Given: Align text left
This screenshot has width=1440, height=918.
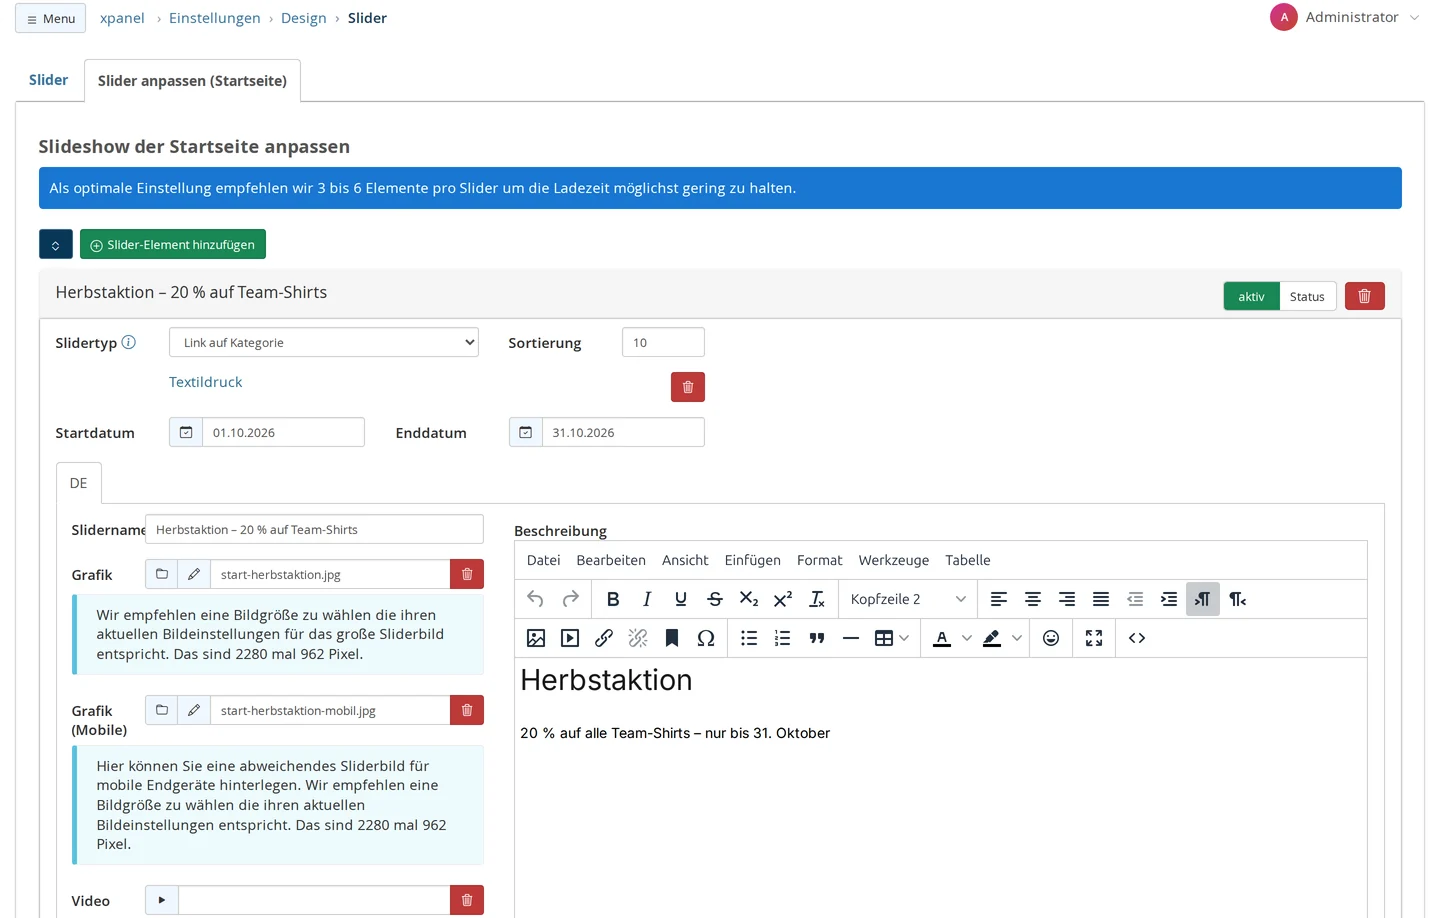Looking at the screenshot, I should (x=999, y=599).
